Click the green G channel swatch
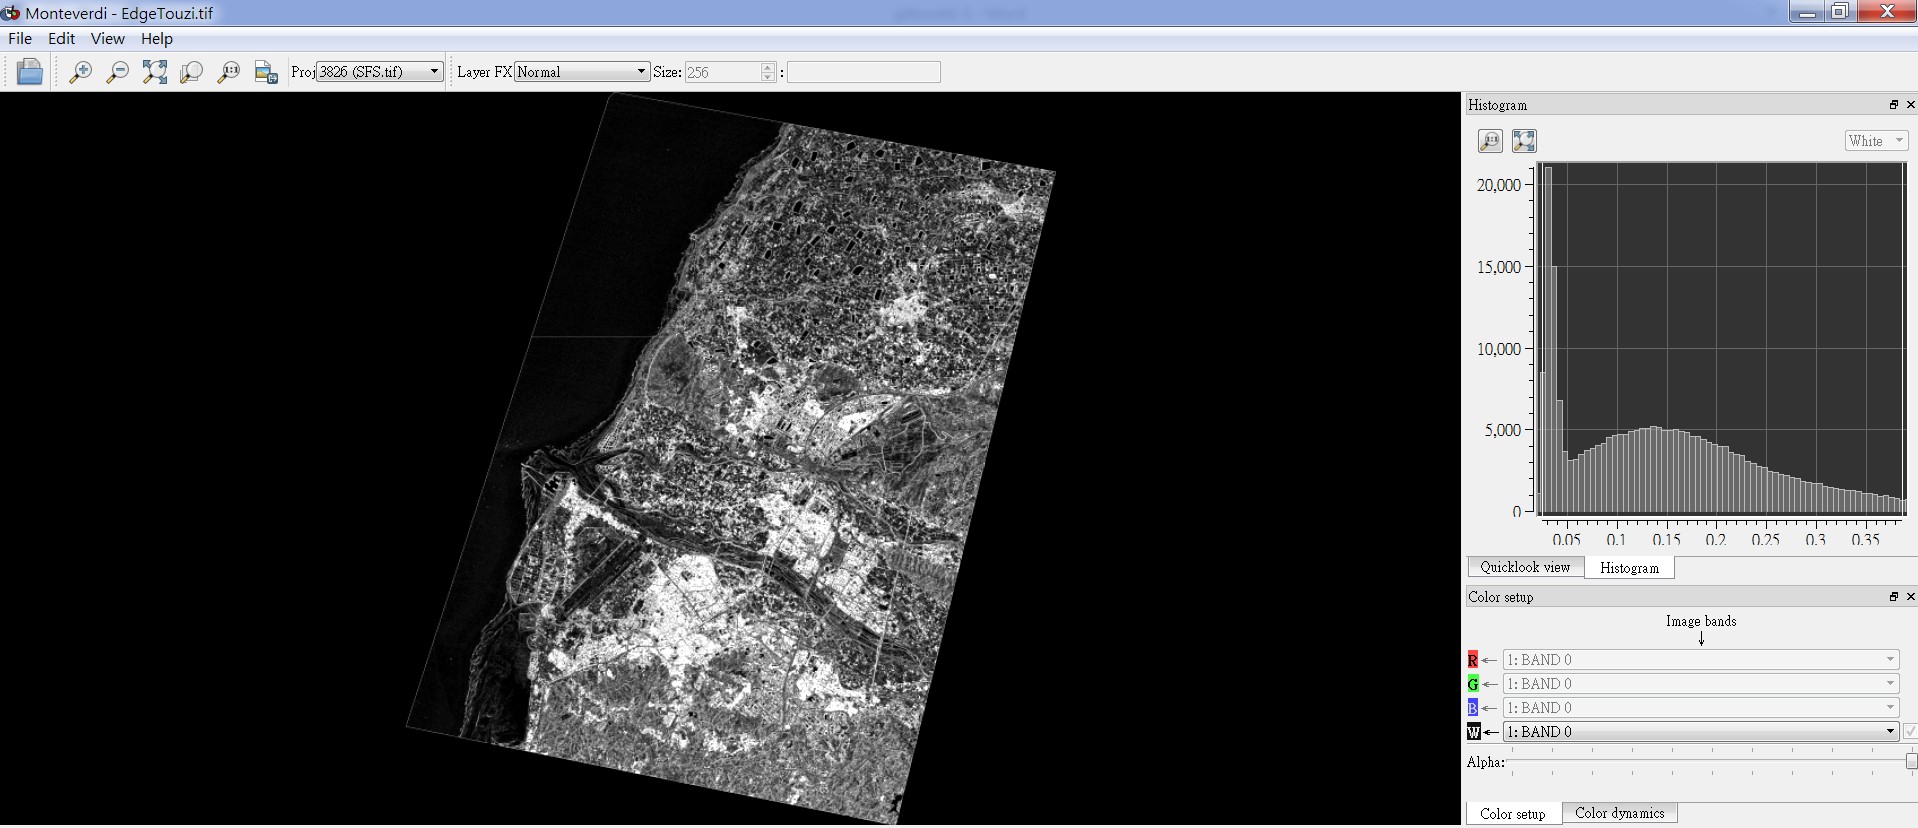Image resolution: width=1918 pixels, height=828 pixels. pyautogui.click(x=1473, y=684)
